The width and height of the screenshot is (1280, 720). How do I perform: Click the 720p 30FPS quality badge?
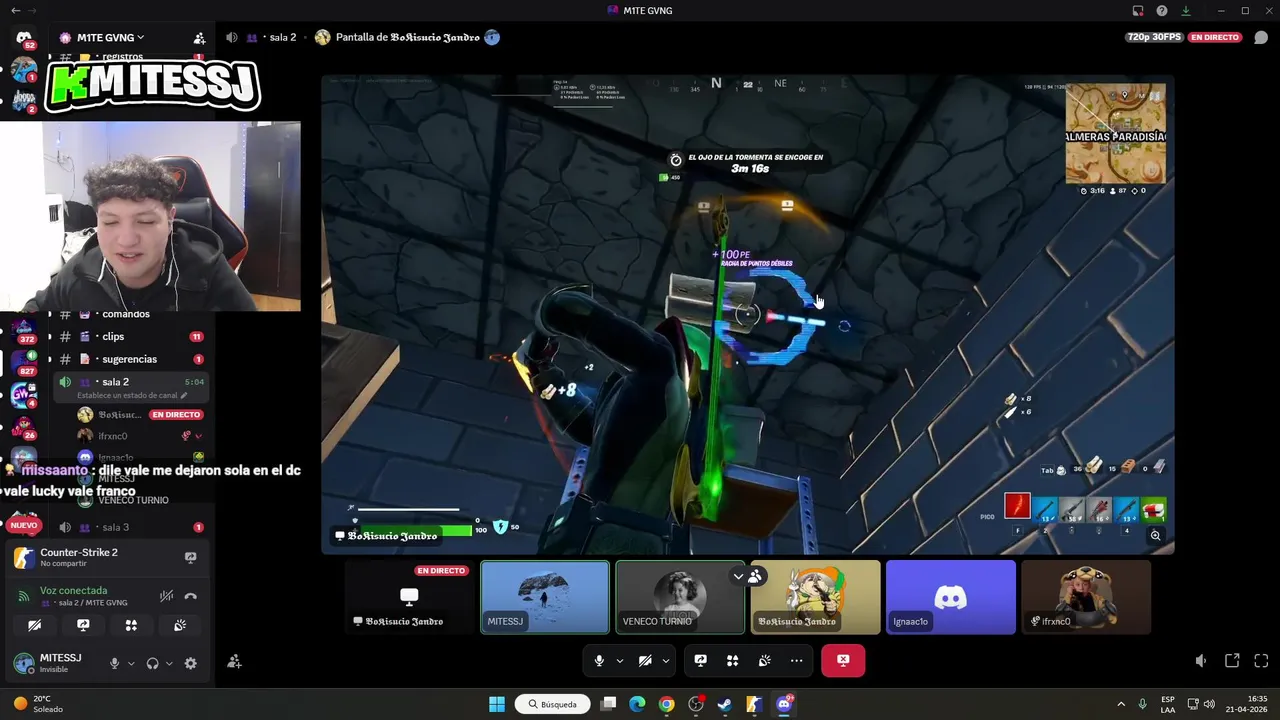coord(1155,37)
